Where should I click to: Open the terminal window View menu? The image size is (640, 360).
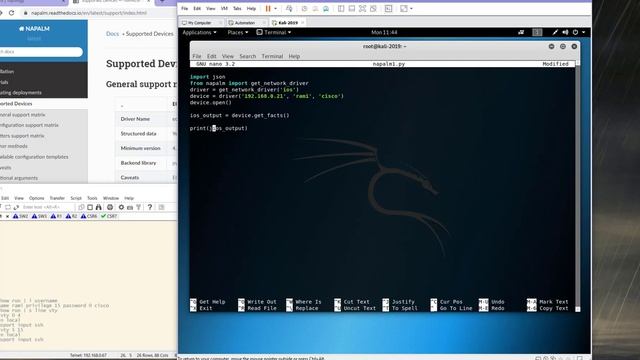coord(228,56)
